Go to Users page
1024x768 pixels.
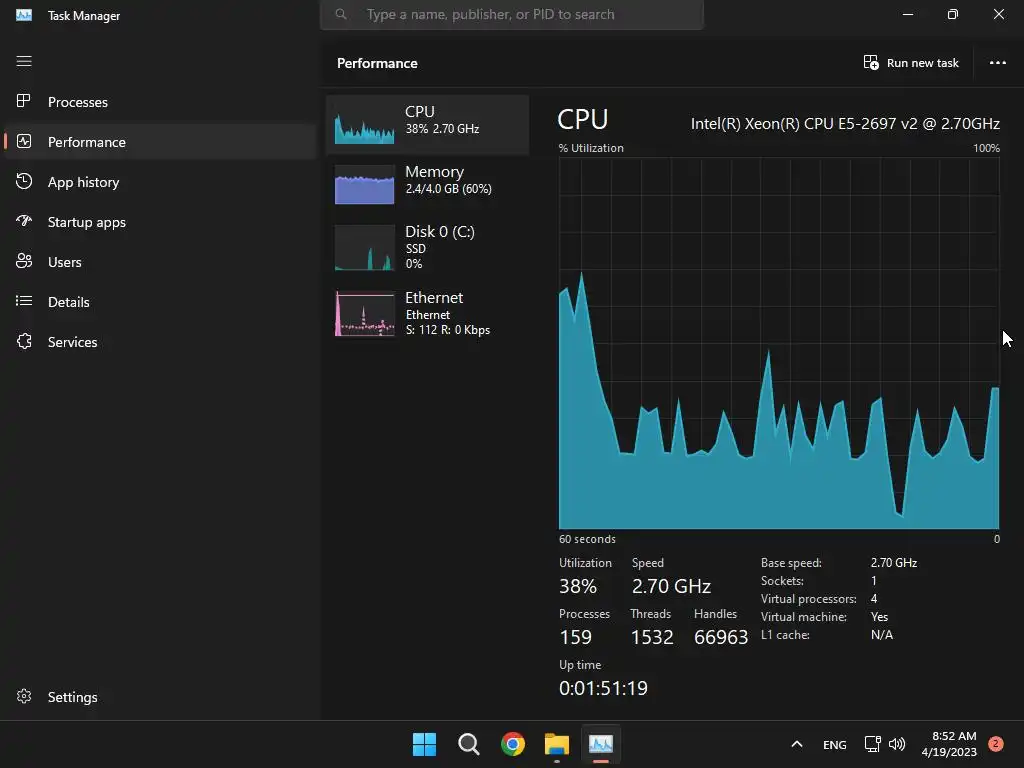[x=65, y=262]
